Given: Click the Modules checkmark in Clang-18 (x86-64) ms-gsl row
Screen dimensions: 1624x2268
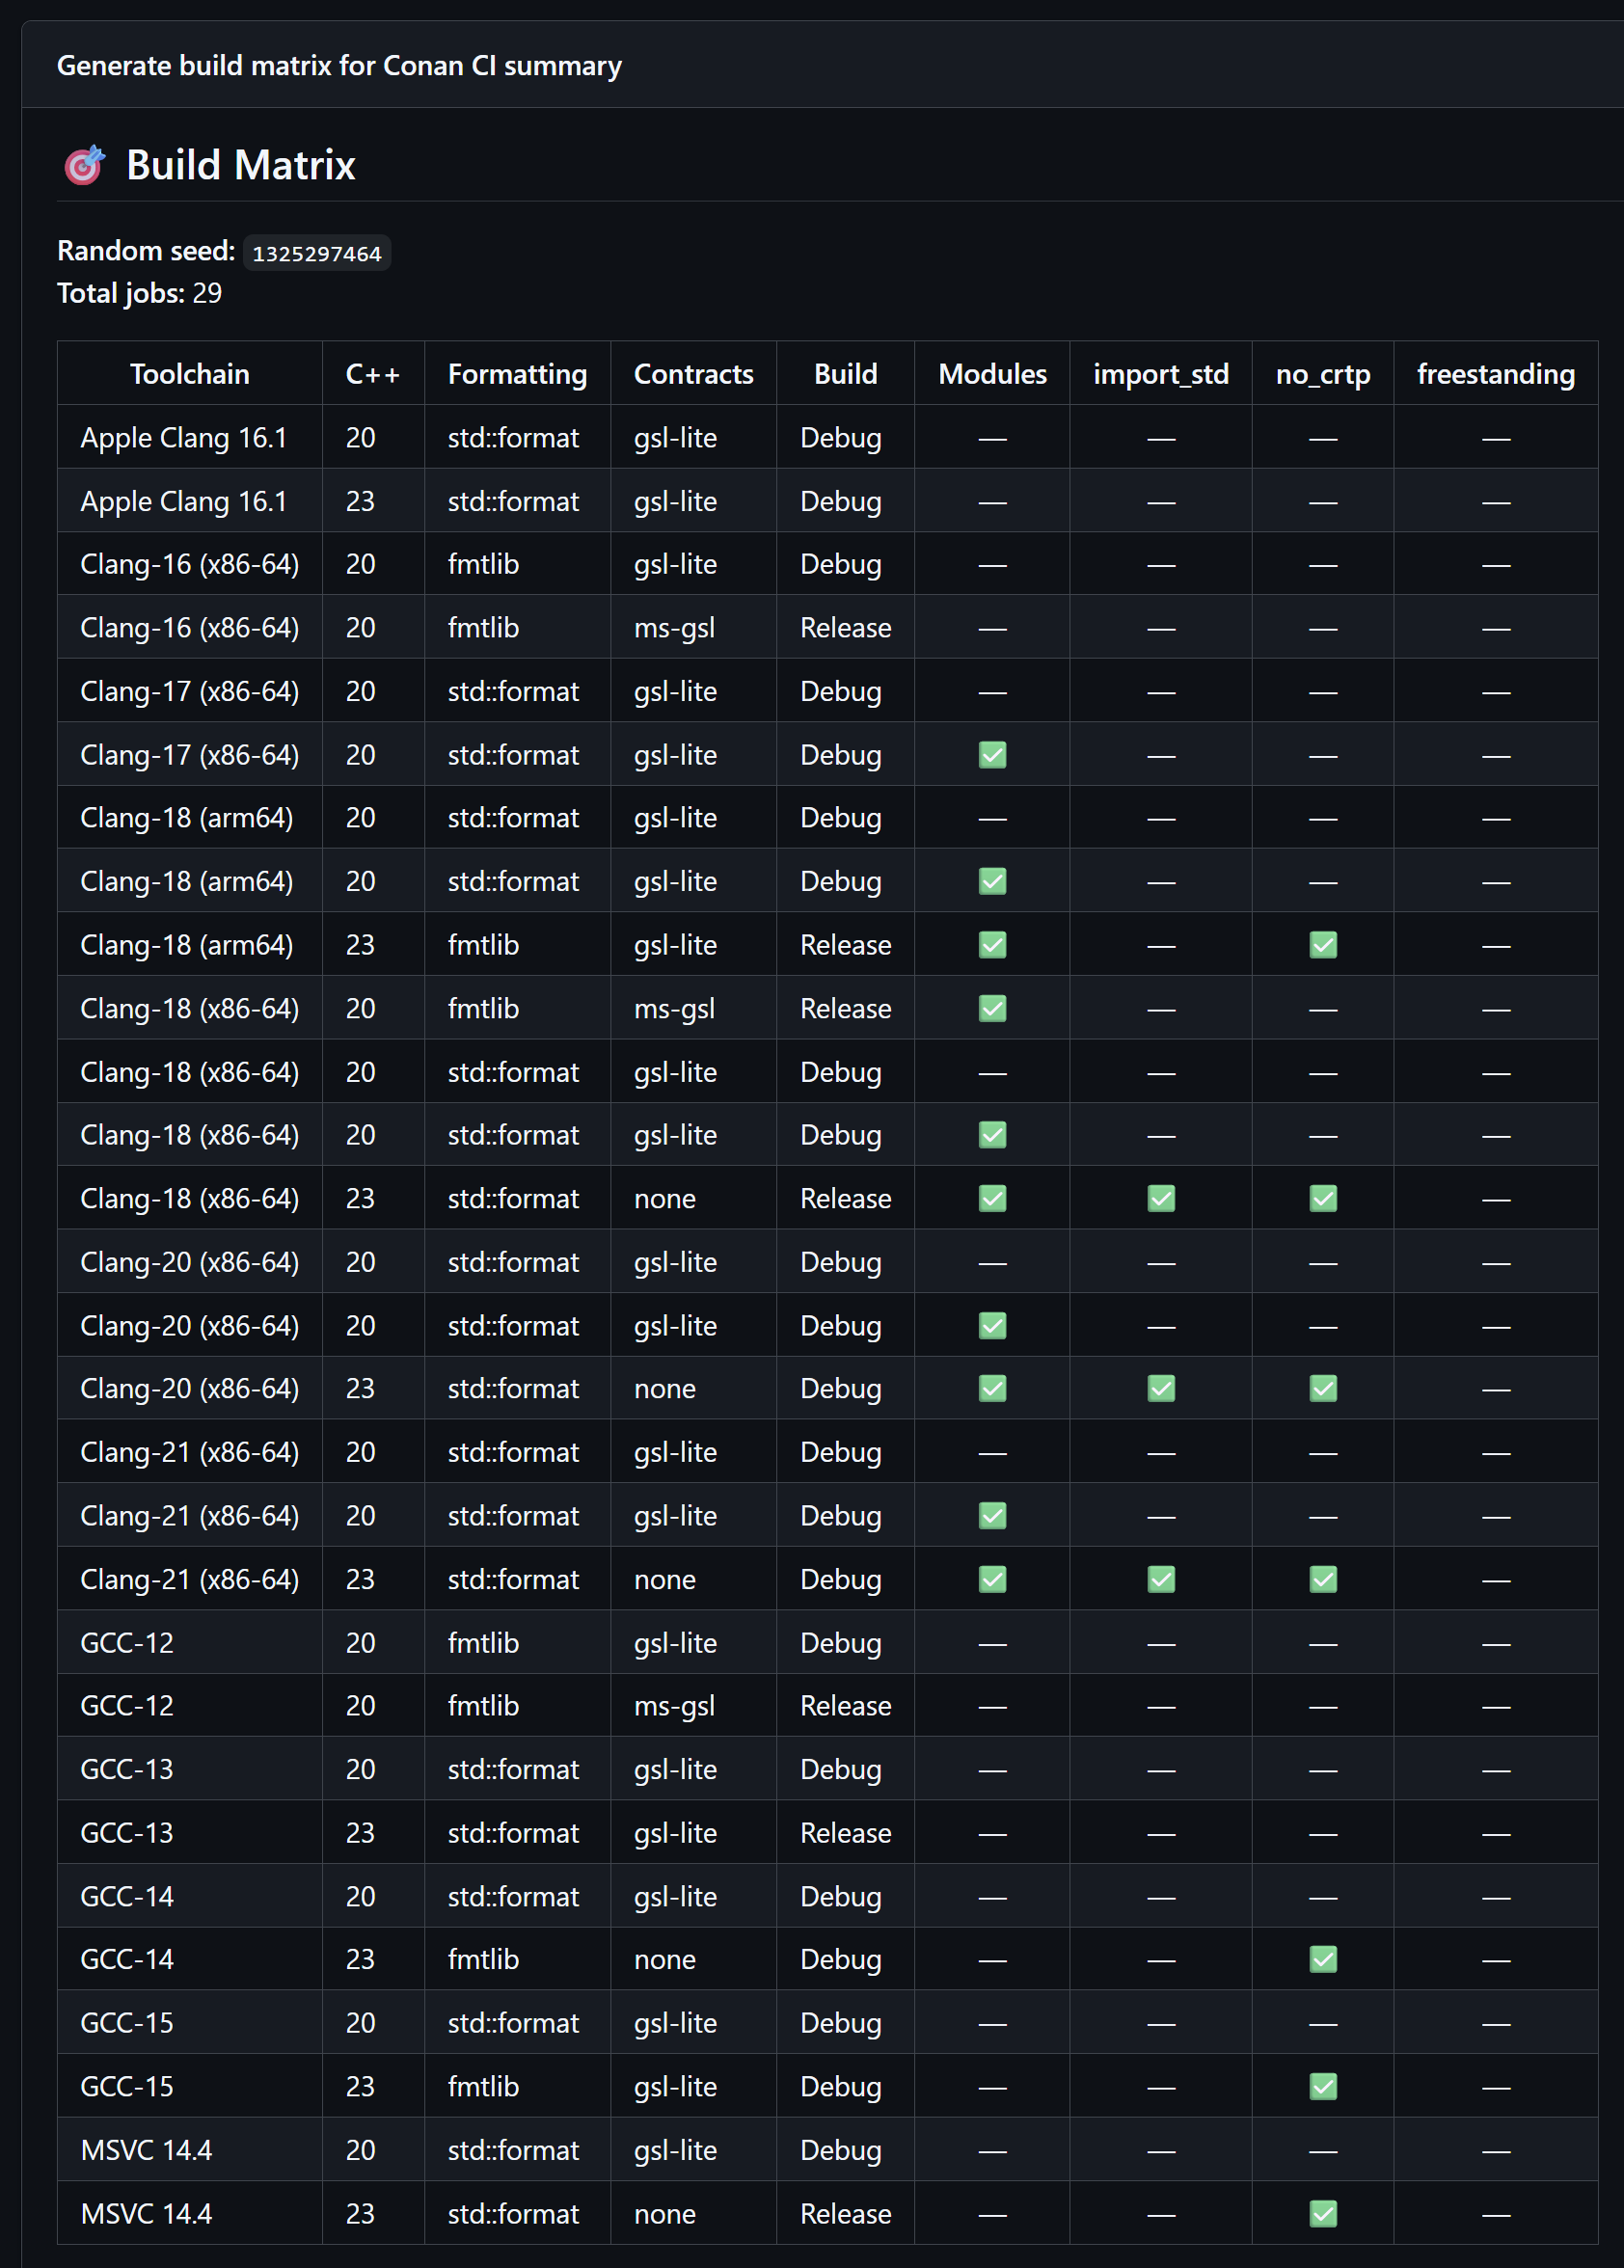Looking at the screenshot, I should pyautogui.click(x=992, y=1009).
